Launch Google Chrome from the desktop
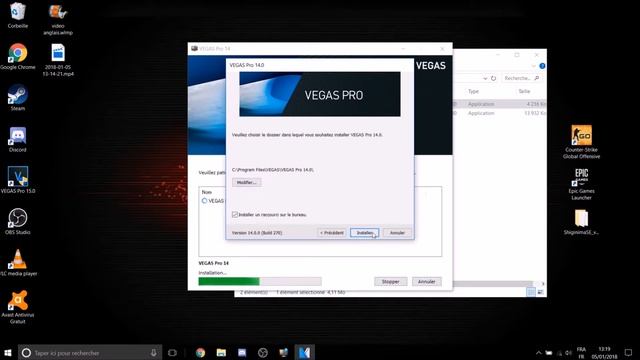640x360 pixels. [x=18, y=56]
